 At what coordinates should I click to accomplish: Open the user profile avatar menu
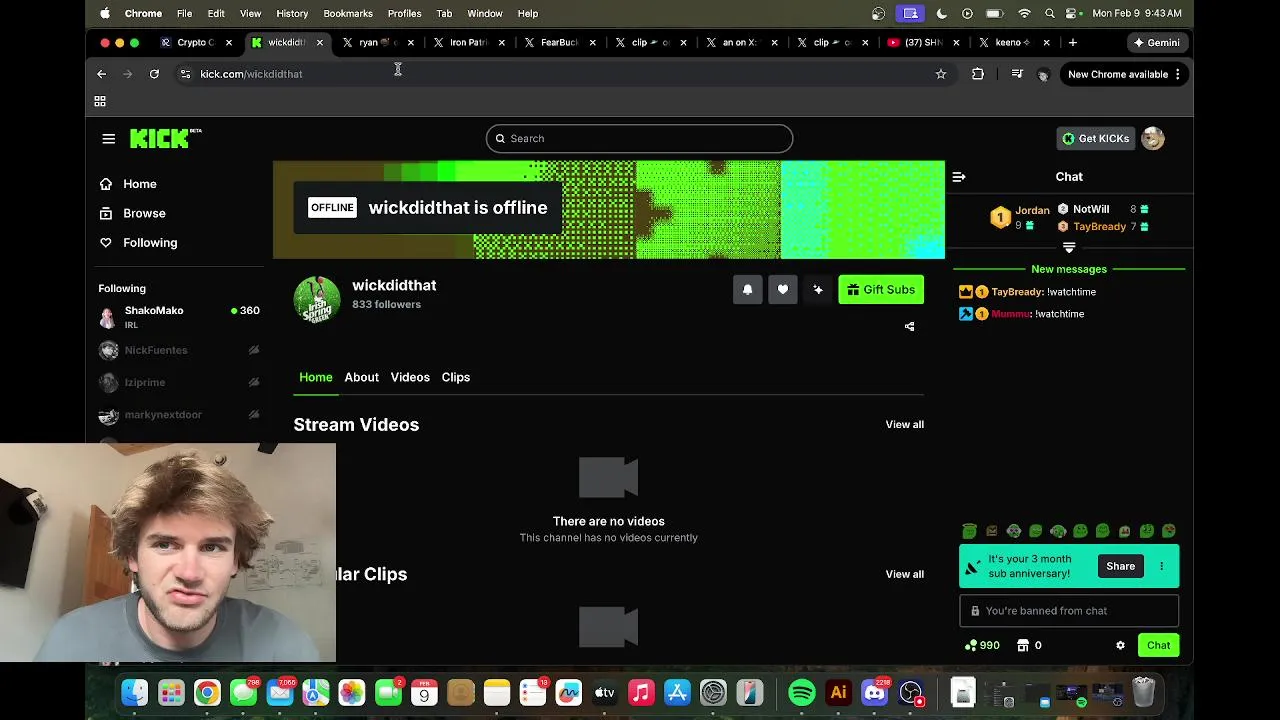coord(1153,139)
